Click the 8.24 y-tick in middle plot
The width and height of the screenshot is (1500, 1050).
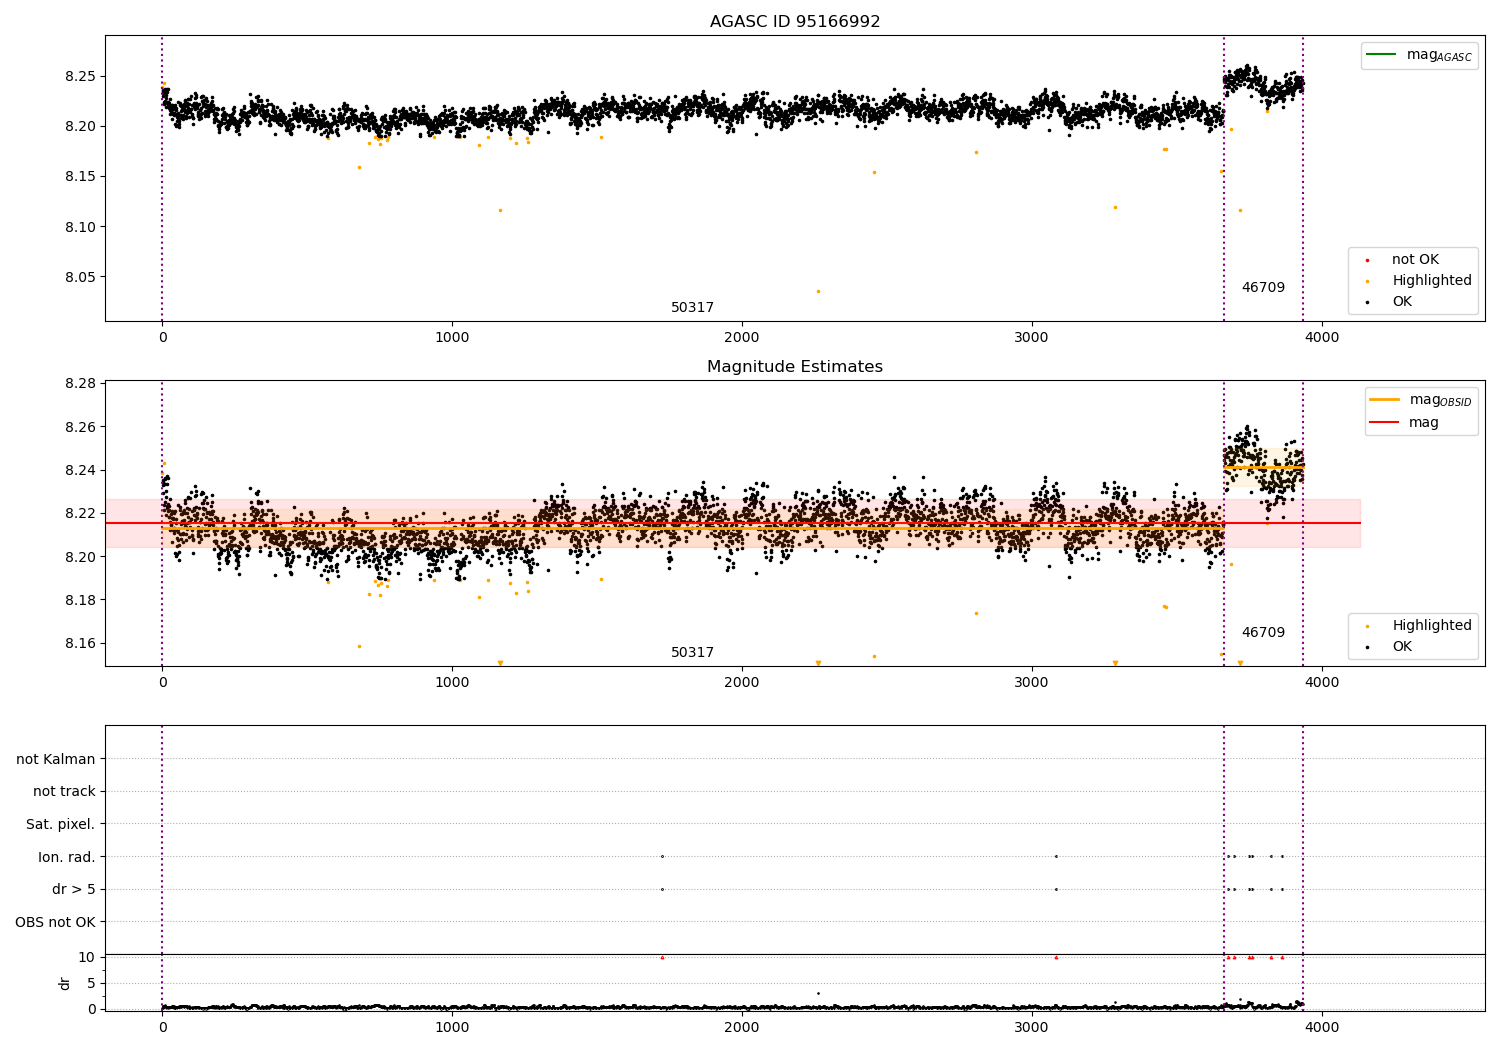coord(81,470)
